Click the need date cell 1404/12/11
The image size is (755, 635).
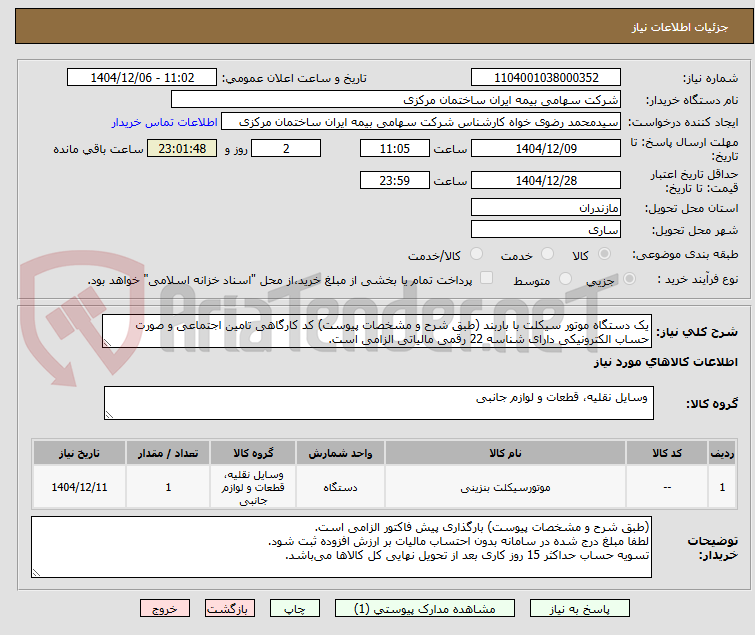click(x=79, y=487)
